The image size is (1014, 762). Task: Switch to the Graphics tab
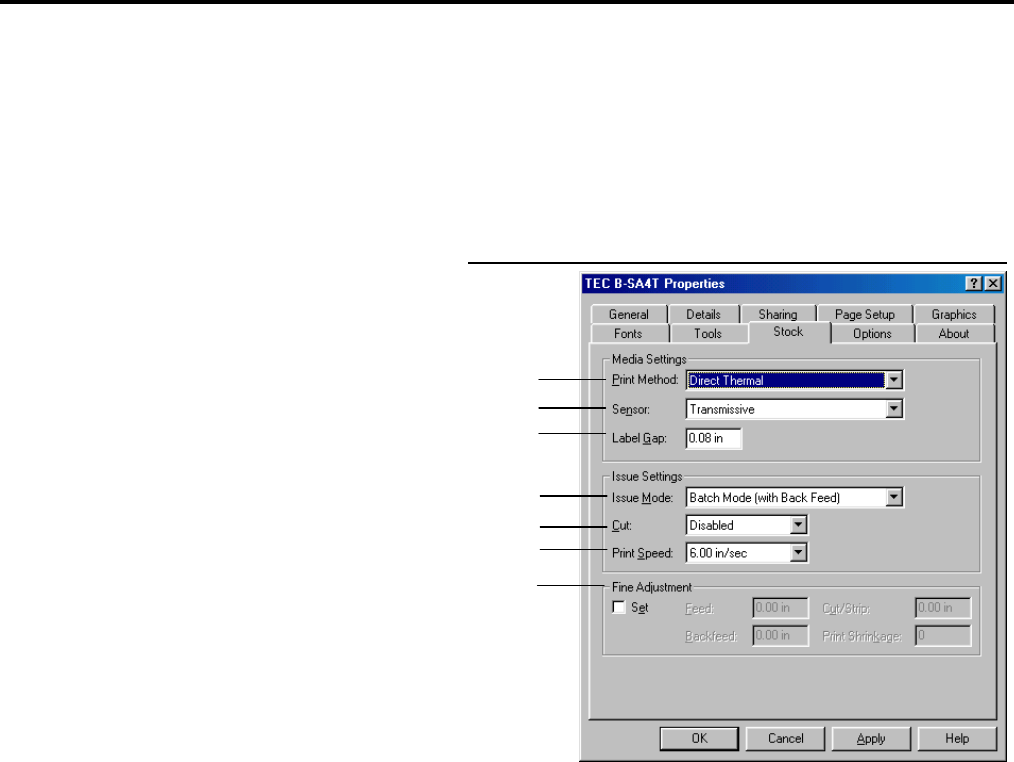(954, 314)
